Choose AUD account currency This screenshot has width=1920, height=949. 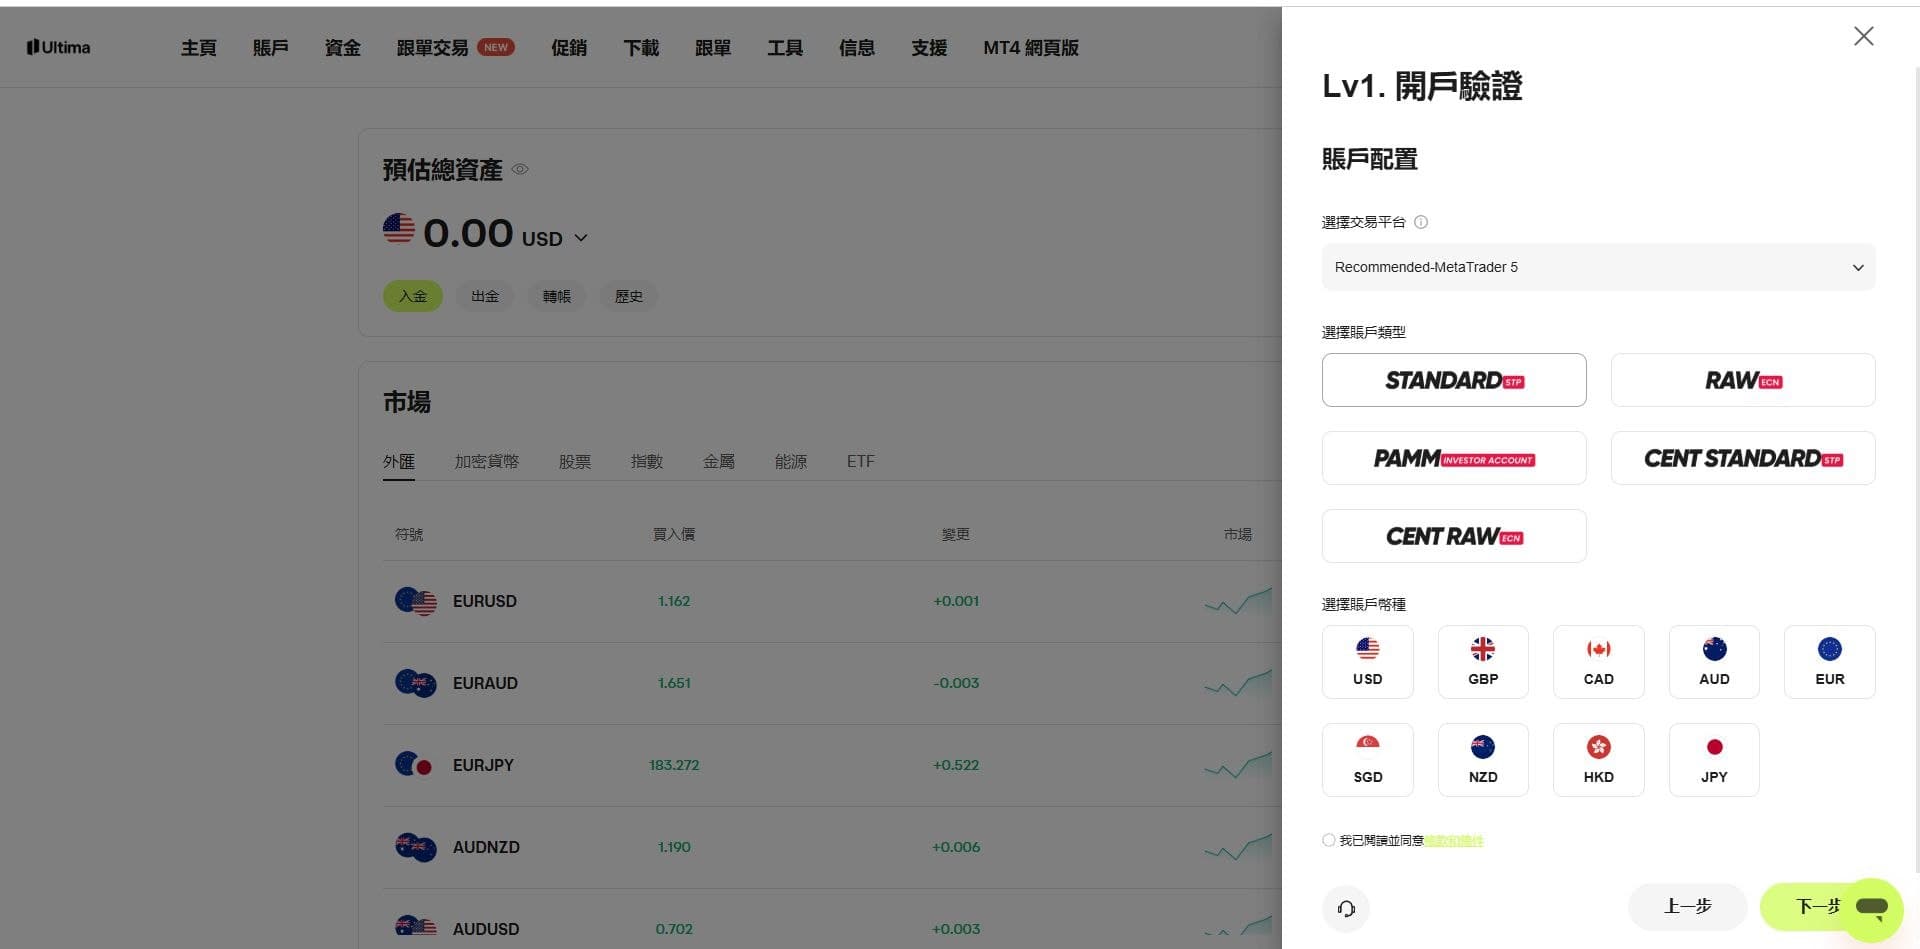[x=1714, y=662]
